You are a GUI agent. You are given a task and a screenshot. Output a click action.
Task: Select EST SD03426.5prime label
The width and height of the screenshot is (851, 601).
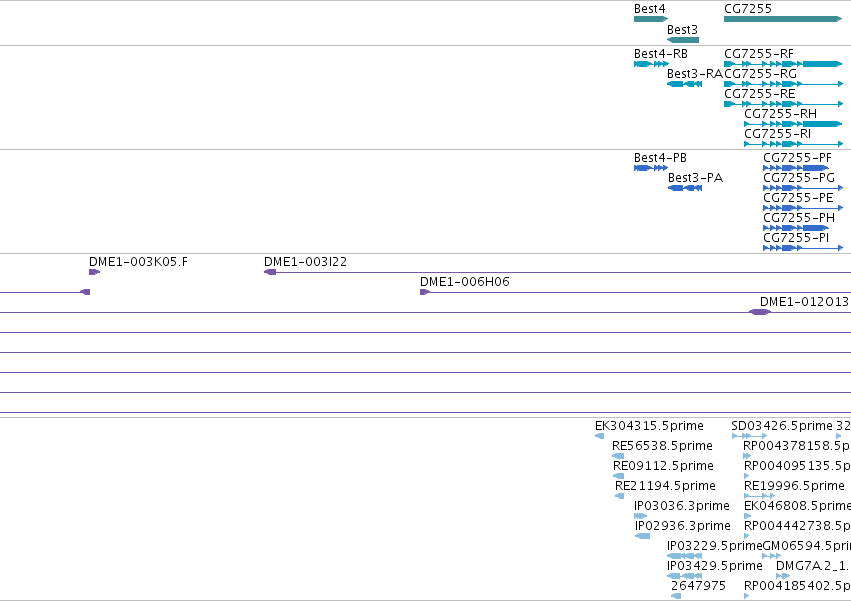click(x=782, y=426)
